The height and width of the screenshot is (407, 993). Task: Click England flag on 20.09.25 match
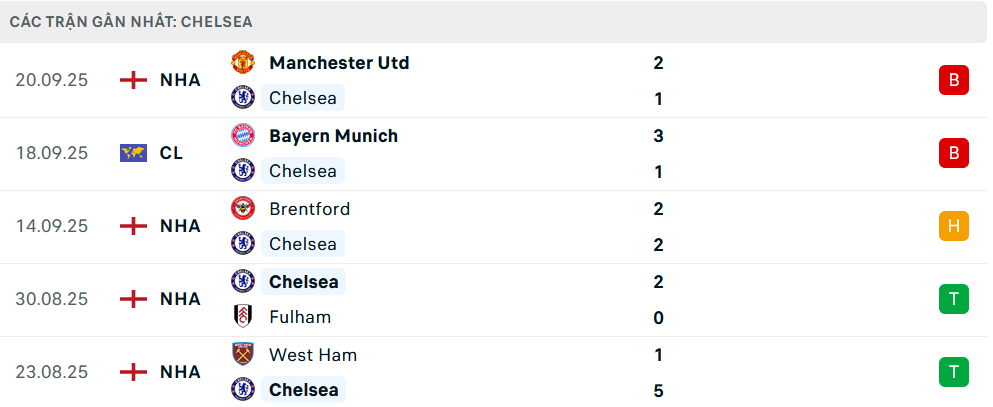pyautogui.click(x=133, y=80)
